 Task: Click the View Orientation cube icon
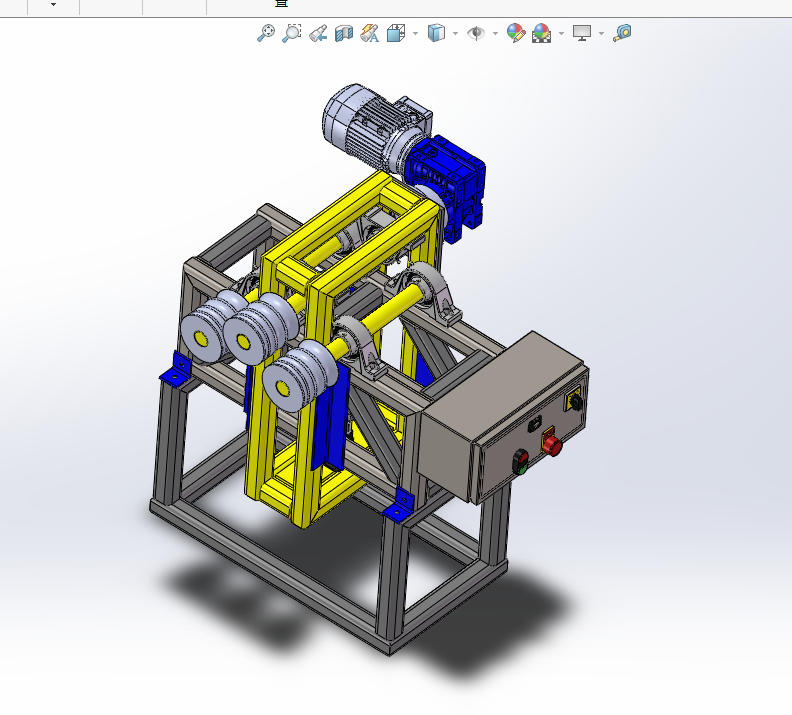tap(395, 33)
